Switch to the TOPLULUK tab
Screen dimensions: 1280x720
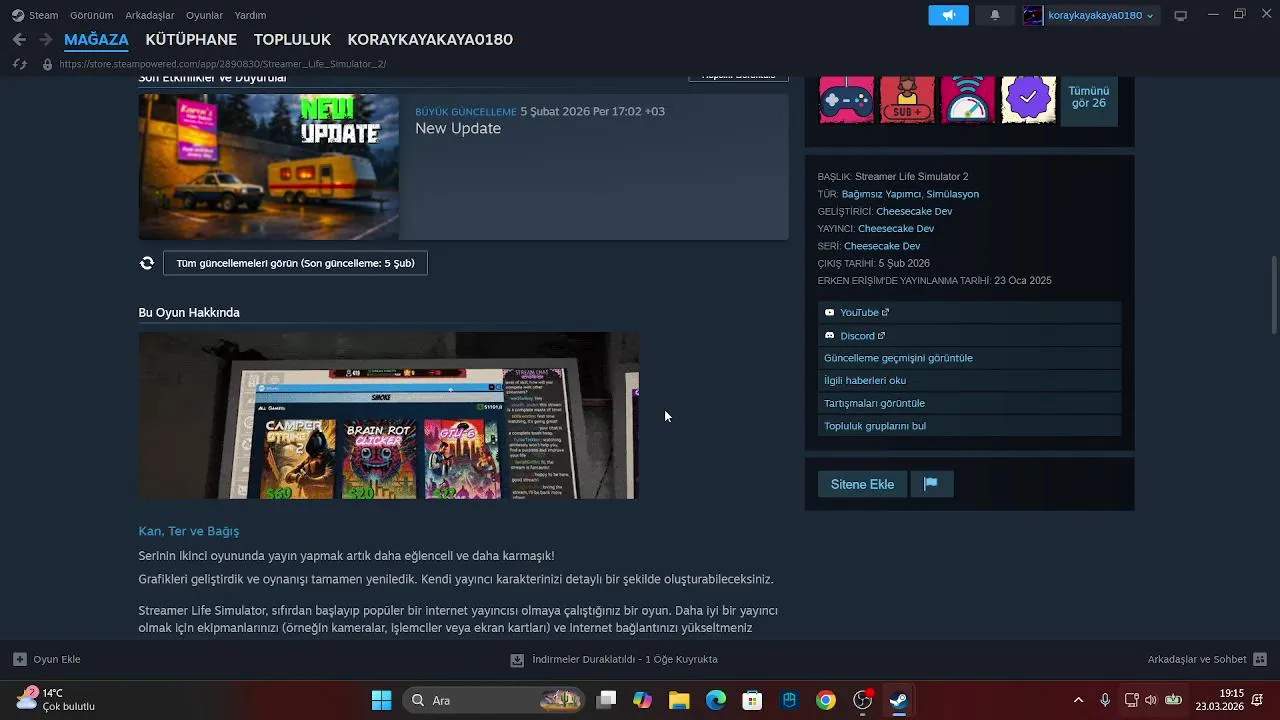[292, 40]
